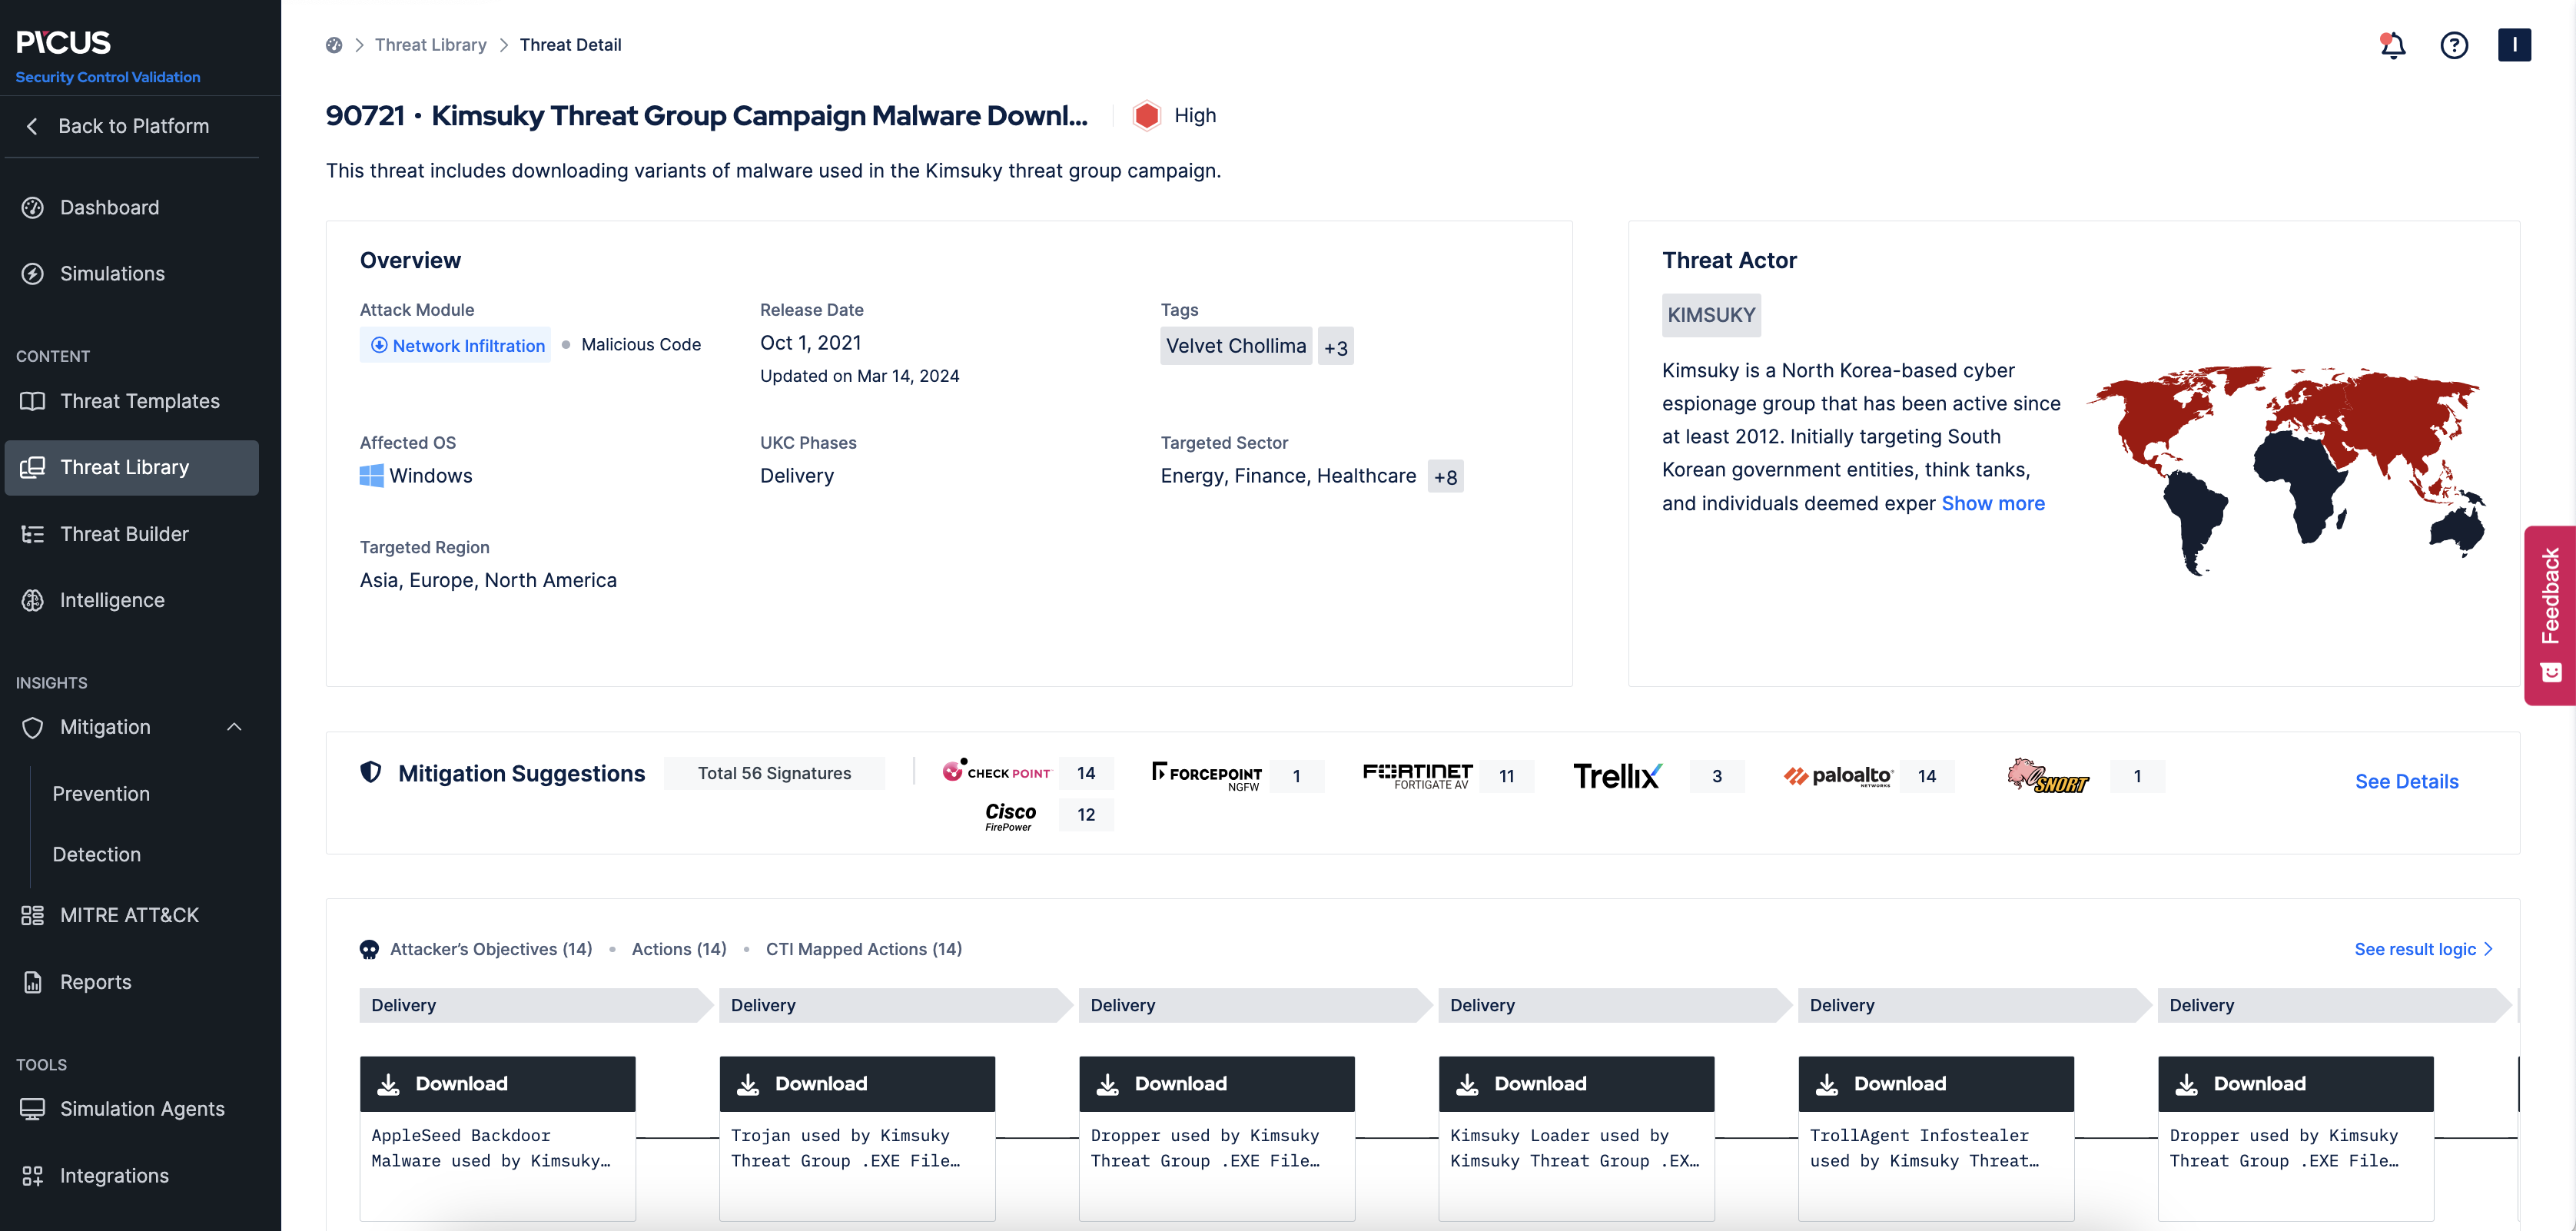2576x1231 pixels.
Task: Open Simulations from the sidebar
Action: point(112,273)
